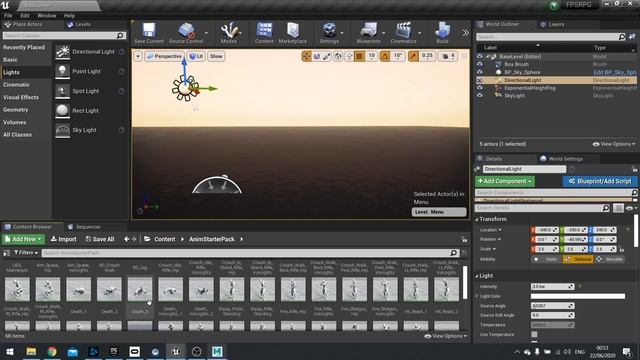This screenshot has height=360, width=640.
Task: Open the Help menu
Action: tap(69, 16)
